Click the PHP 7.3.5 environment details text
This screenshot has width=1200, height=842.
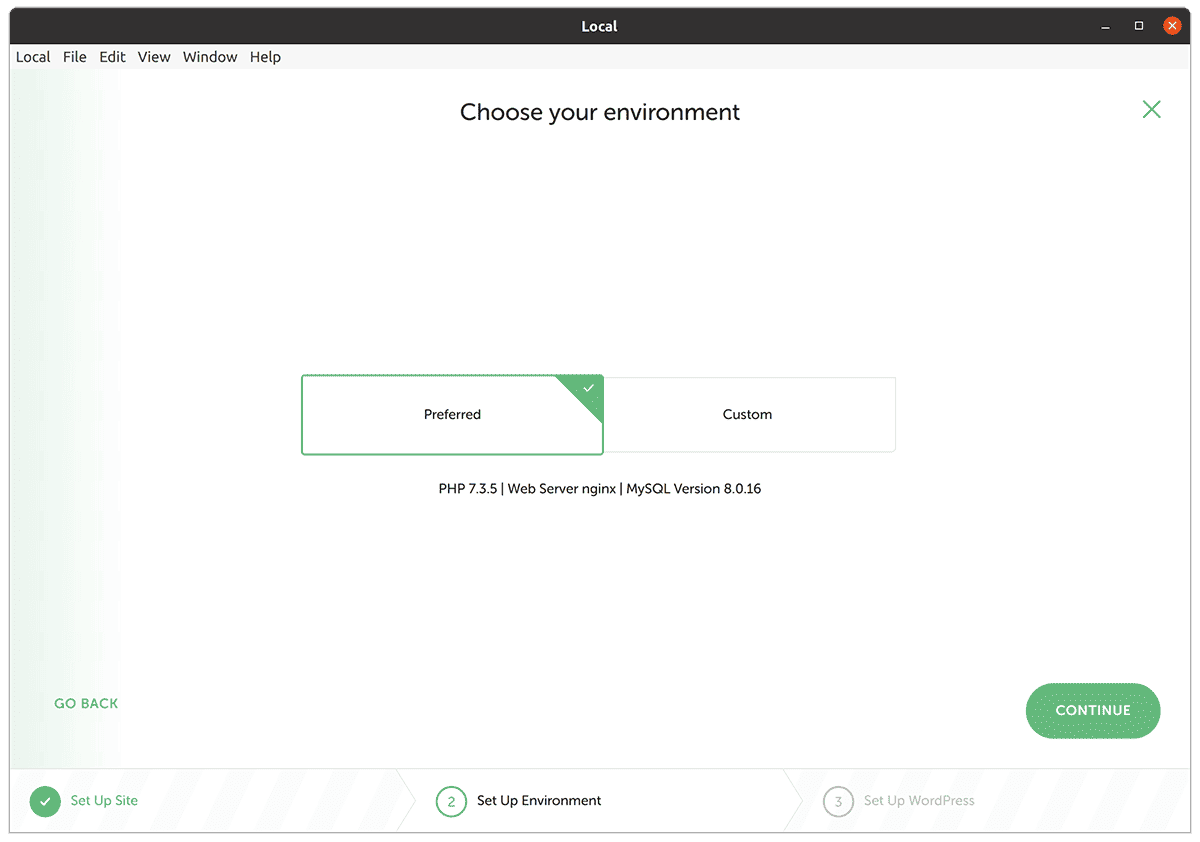click(x=600, y=489)
